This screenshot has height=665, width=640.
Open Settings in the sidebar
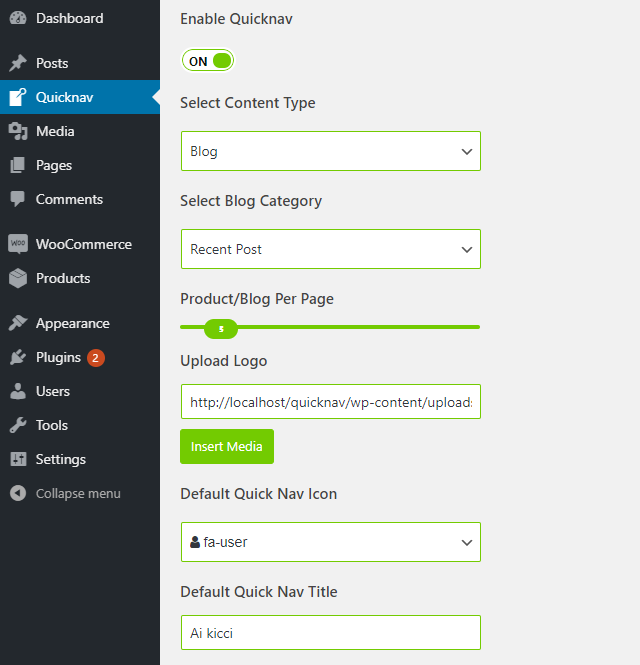pyautogui.click(x=80, y=459)
